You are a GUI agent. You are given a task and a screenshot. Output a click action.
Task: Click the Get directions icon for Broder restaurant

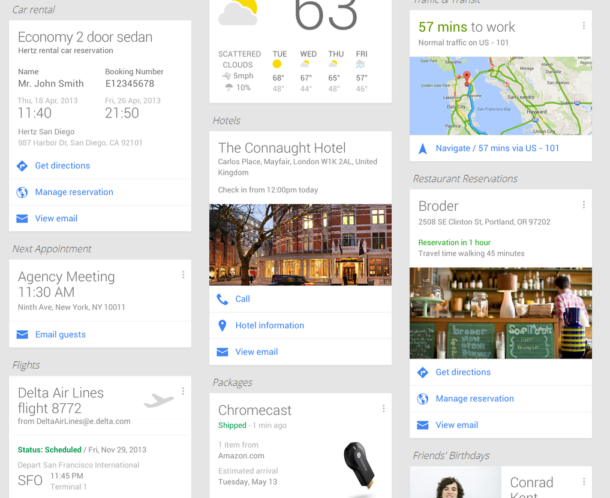(x=422, y=372)
